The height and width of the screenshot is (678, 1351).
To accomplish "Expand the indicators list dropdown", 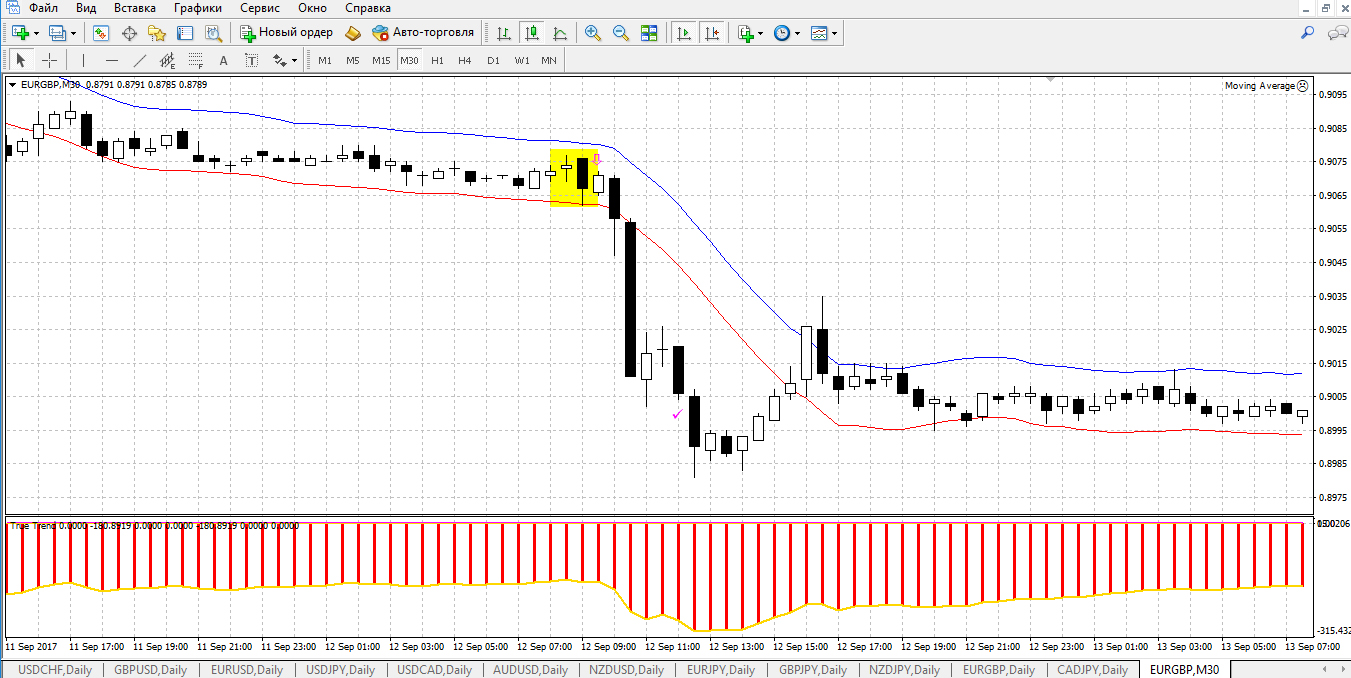I will point(761,33).
